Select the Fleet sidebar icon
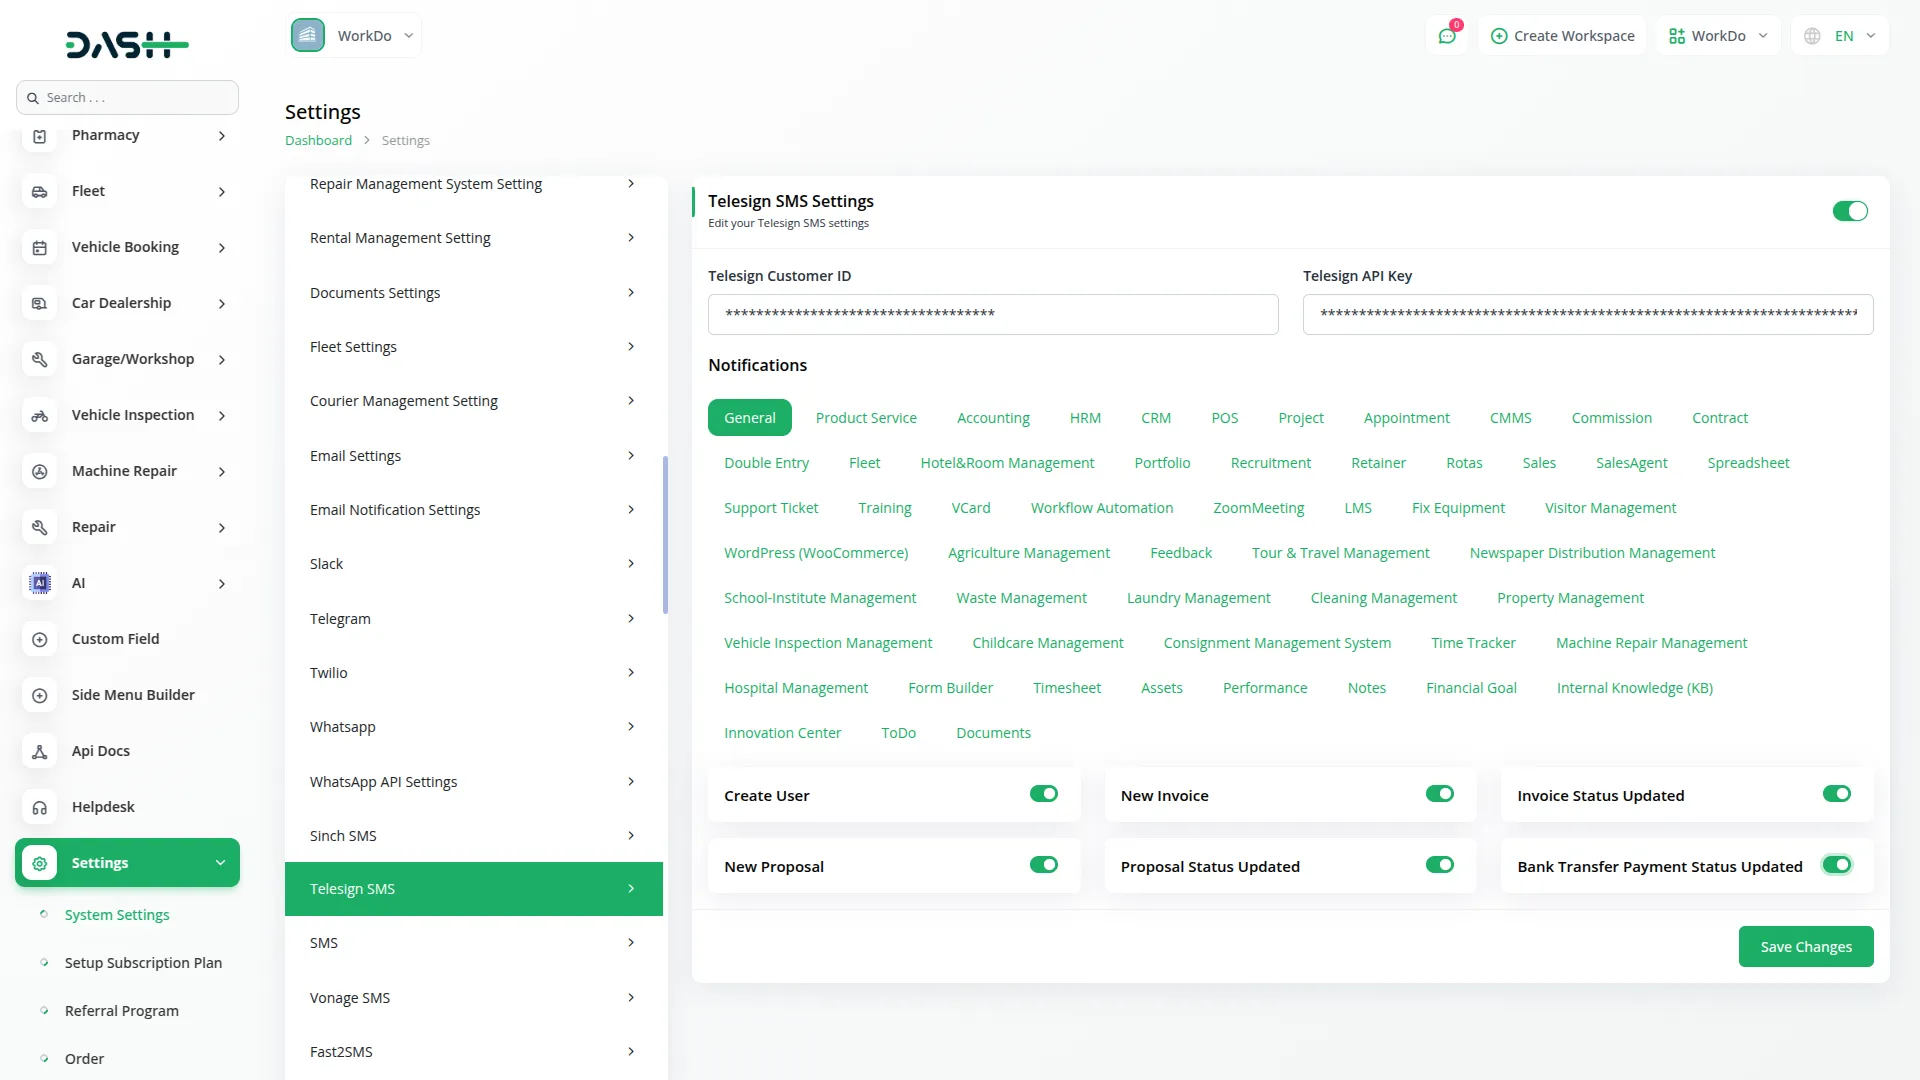1920x1080 pixels. [x=39, y=191]
